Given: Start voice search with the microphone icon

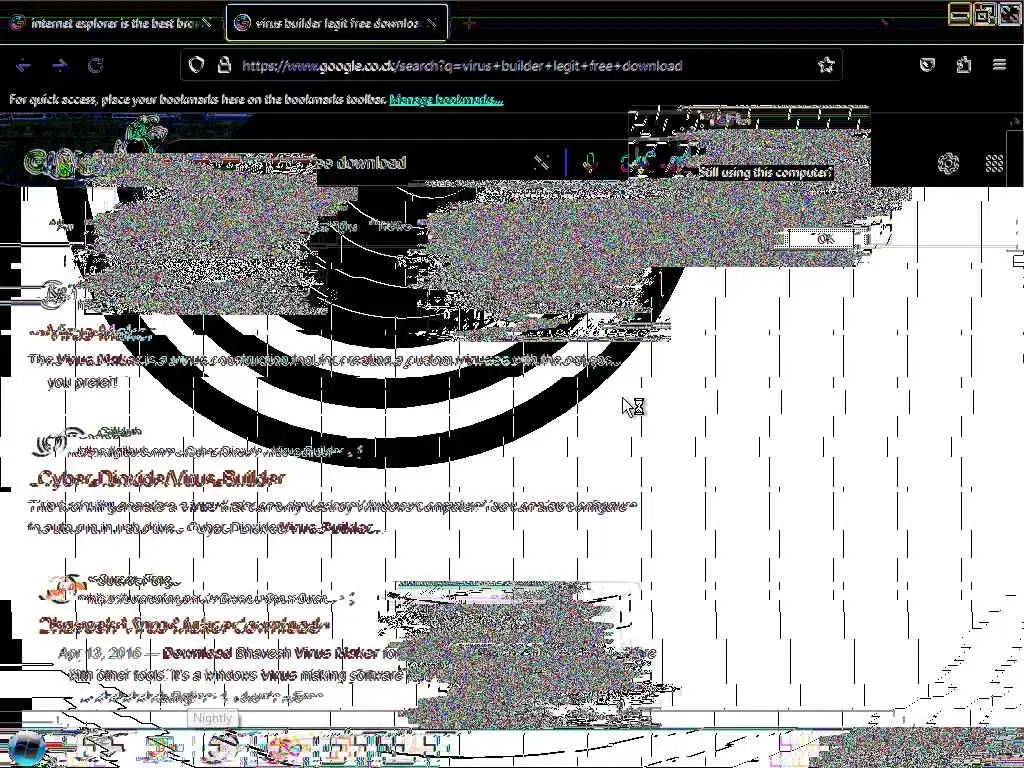Looking at the screenshot, I should [x=590, y=163].
